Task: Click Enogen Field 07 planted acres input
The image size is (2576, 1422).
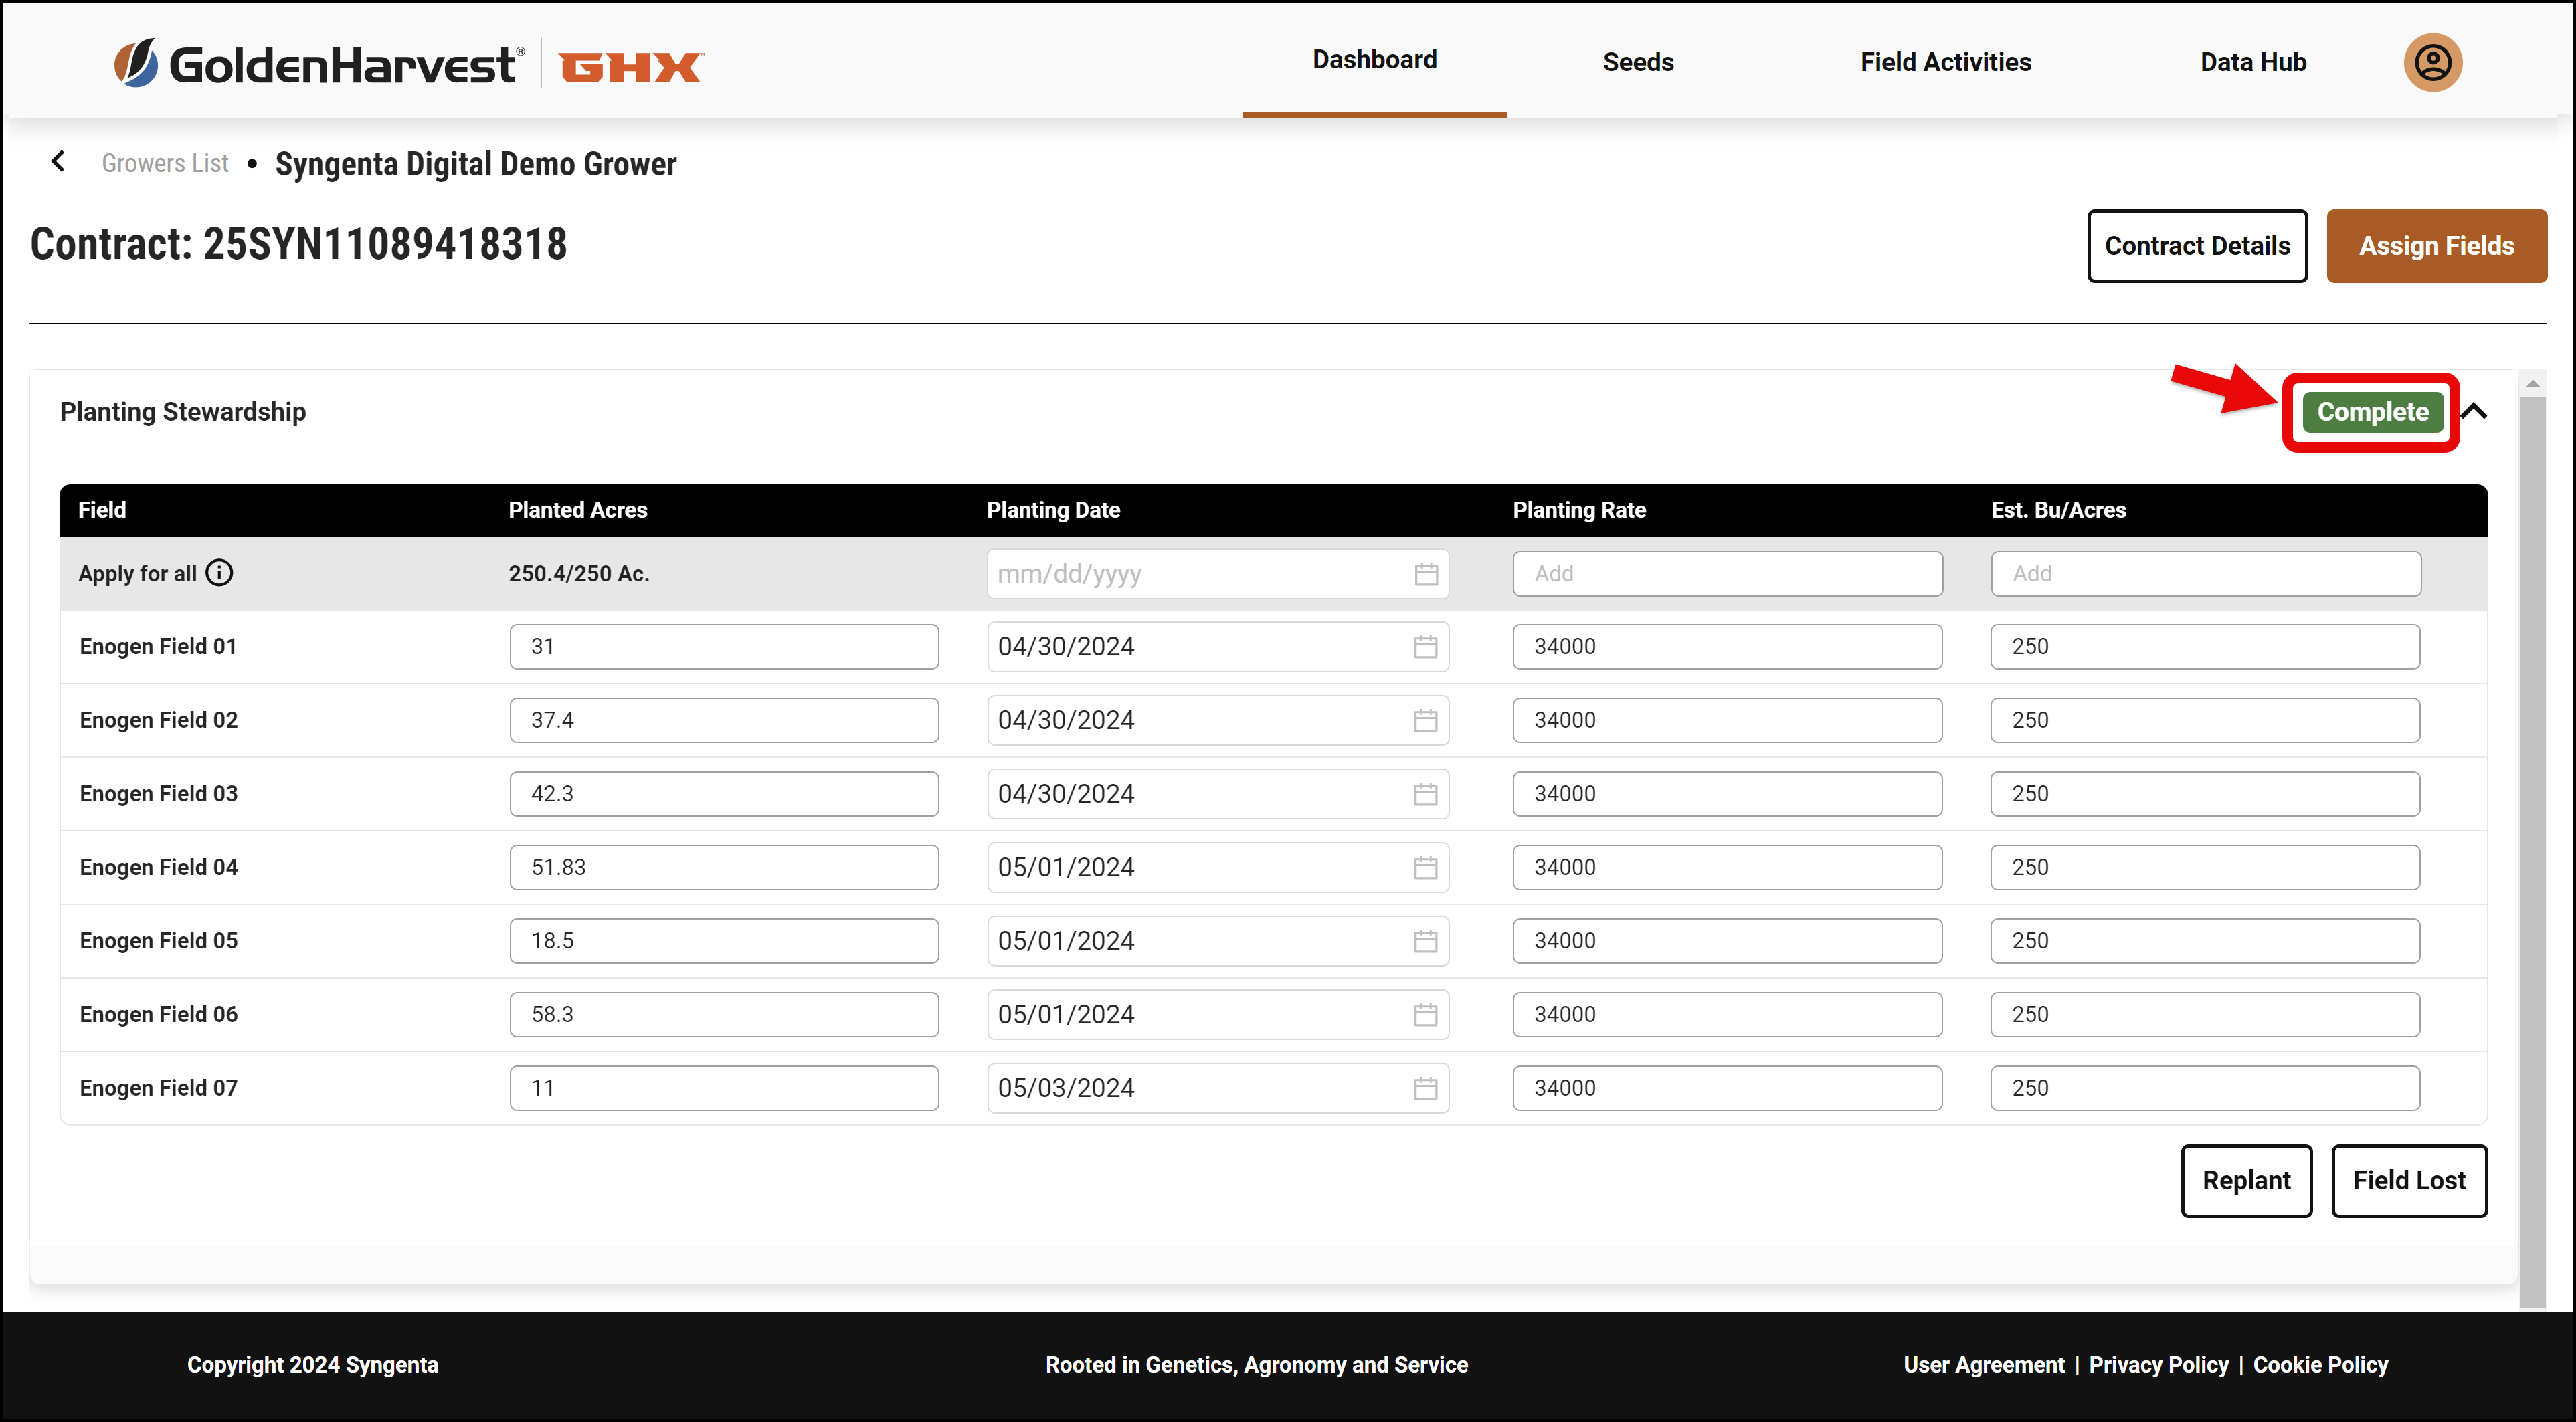Action: pyautogui.click(x=724, y=1088)
